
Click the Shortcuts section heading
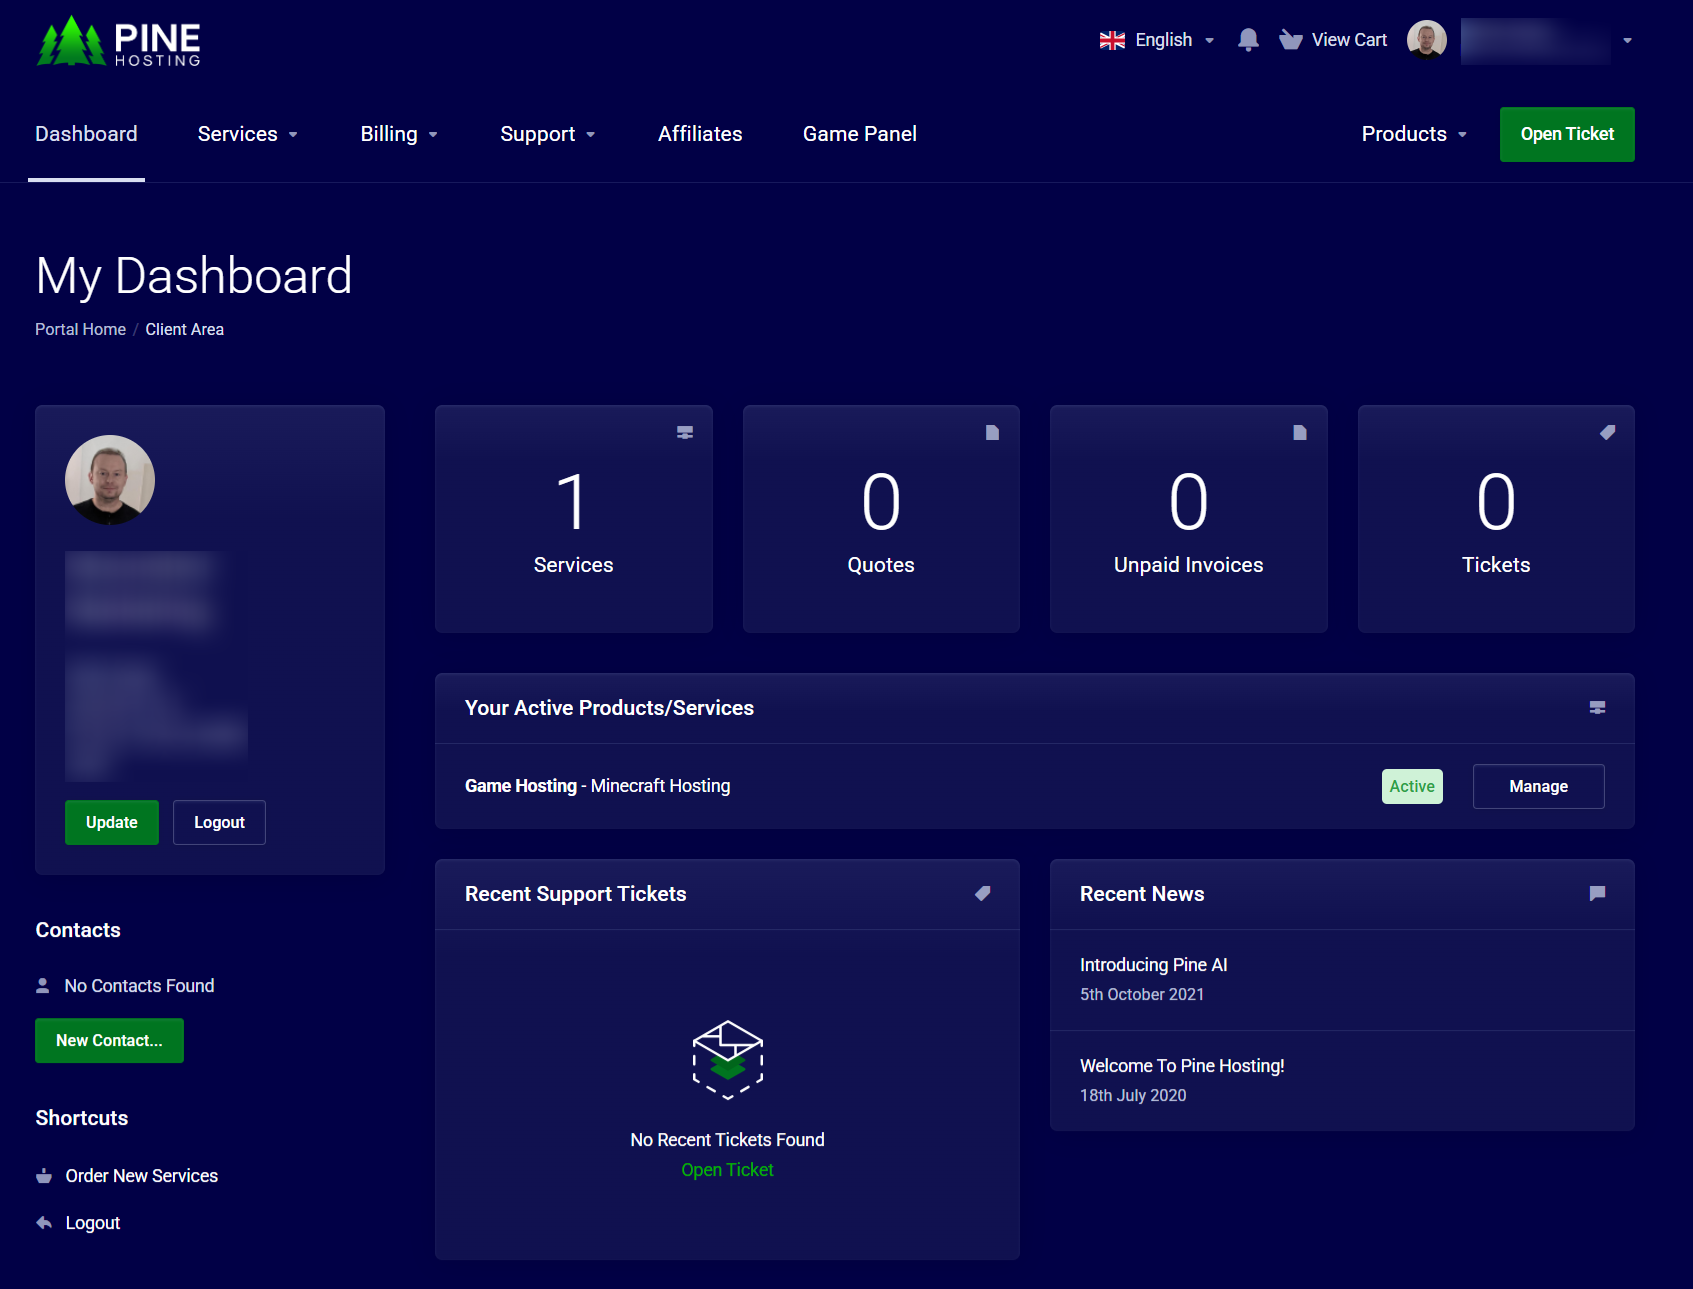[x=82, y=1118]
